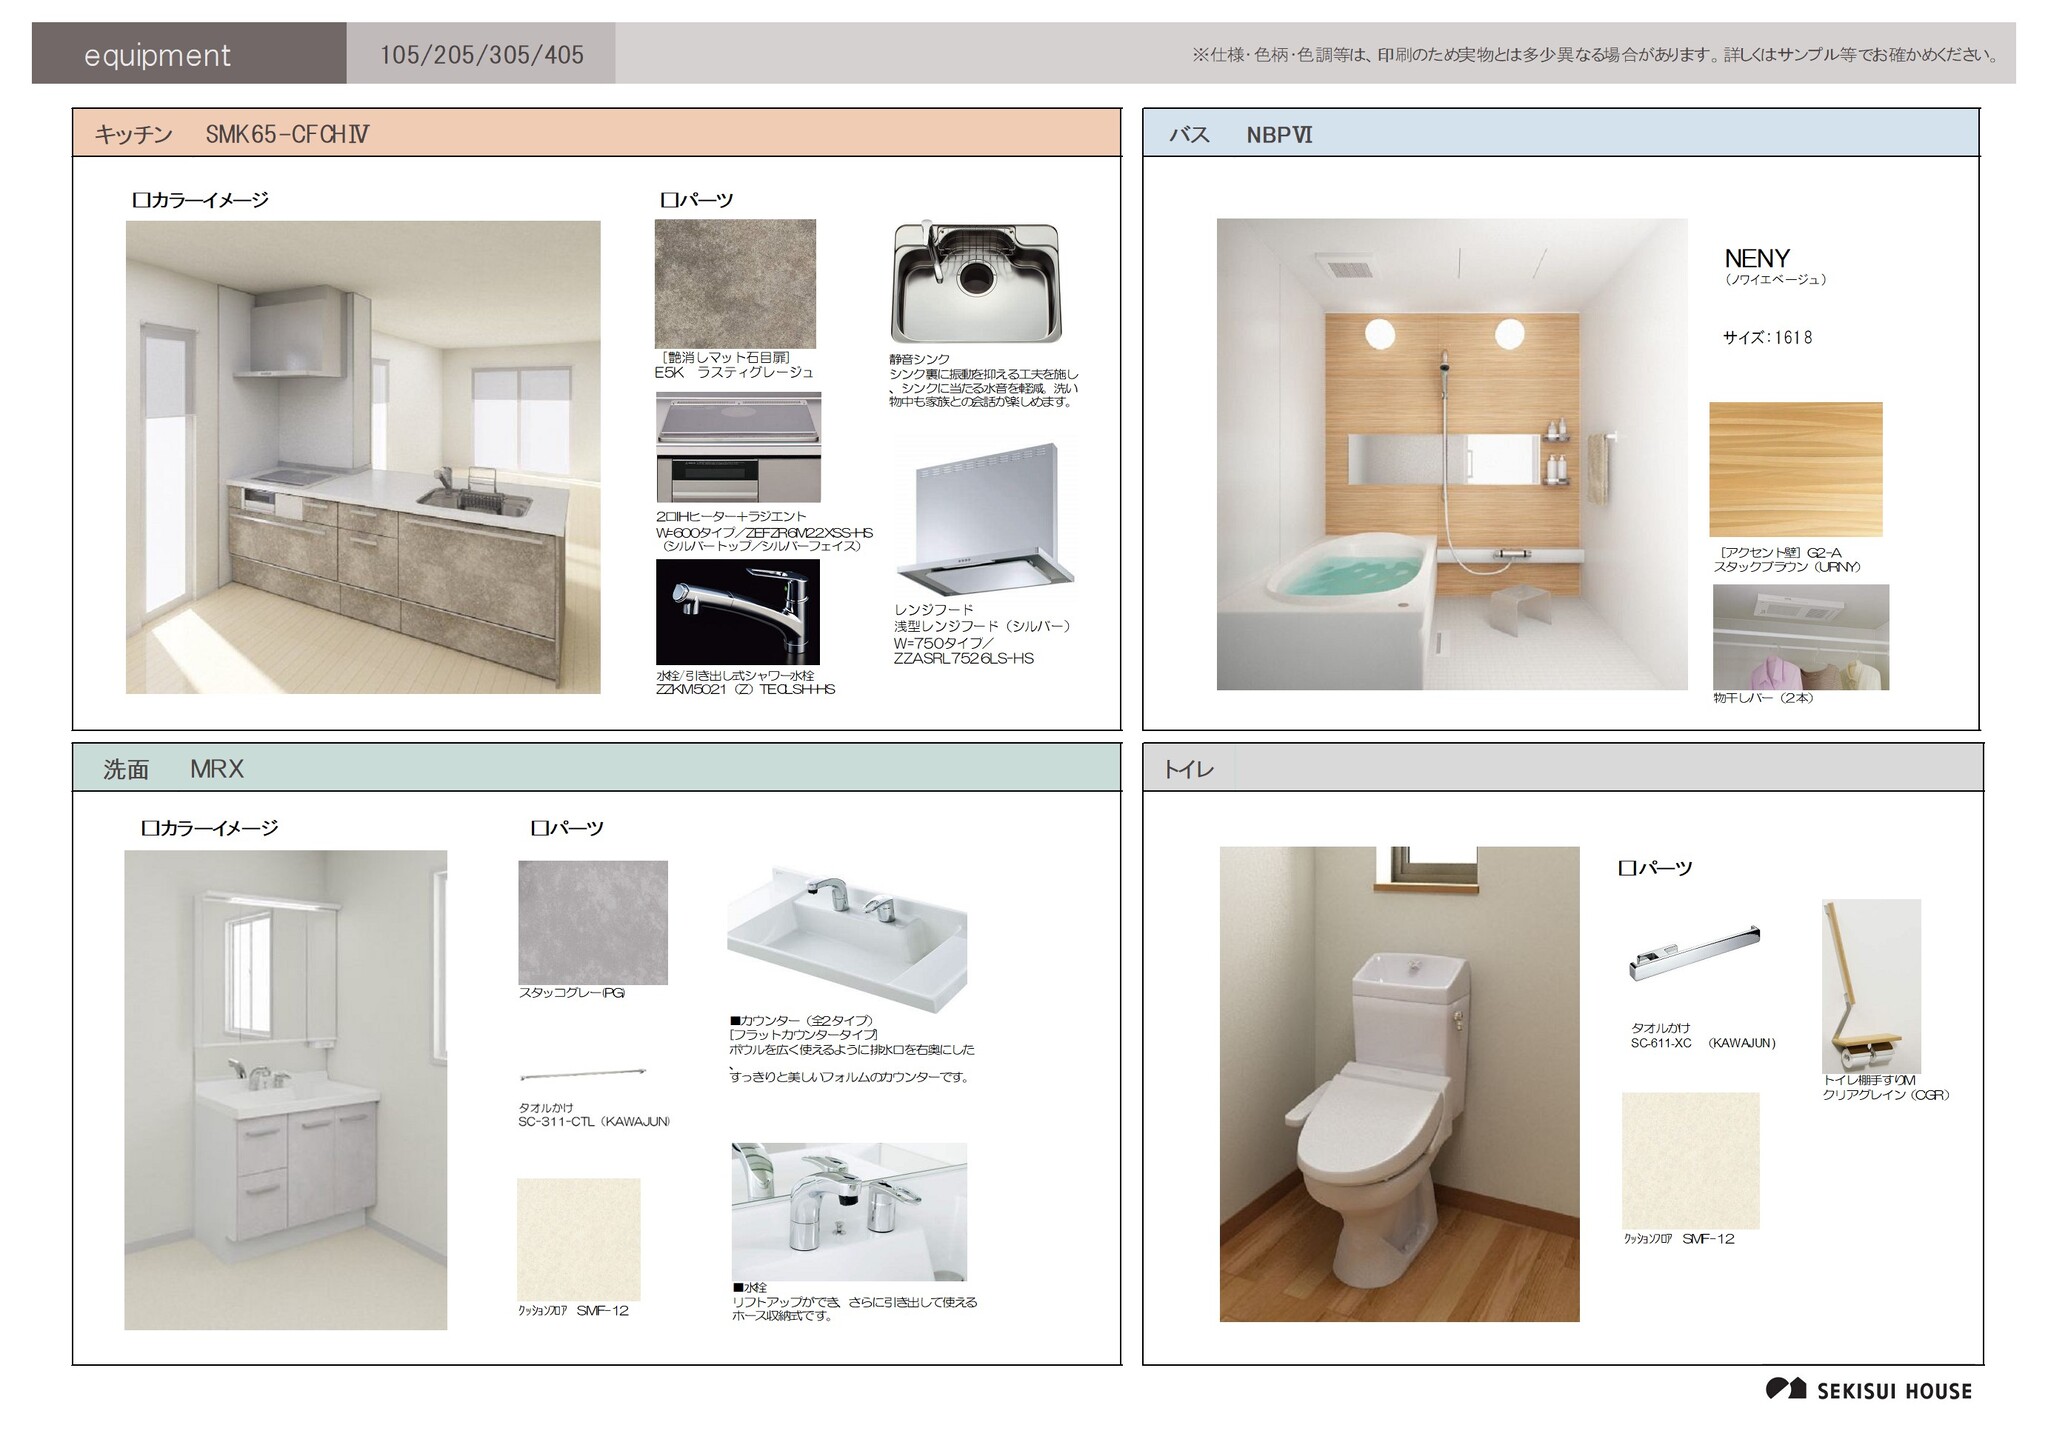Open the bathroom NENY rendering image

1451,454
